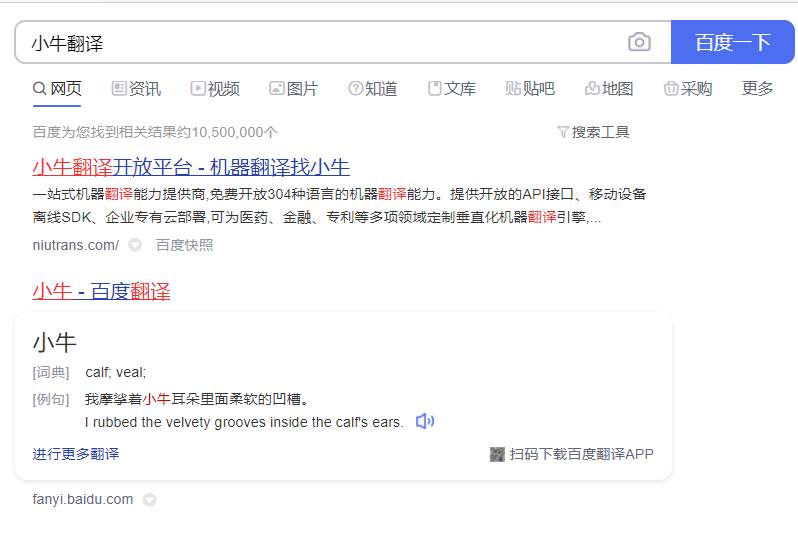This screenshot has height=533, width=798.
Task: Click the [例句] label
Action: click(51, 399)
